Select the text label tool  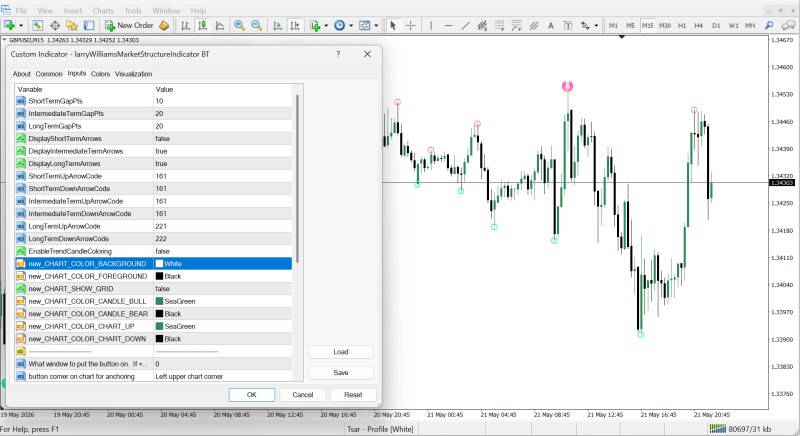pyautogui.click(x=567, y=25)
